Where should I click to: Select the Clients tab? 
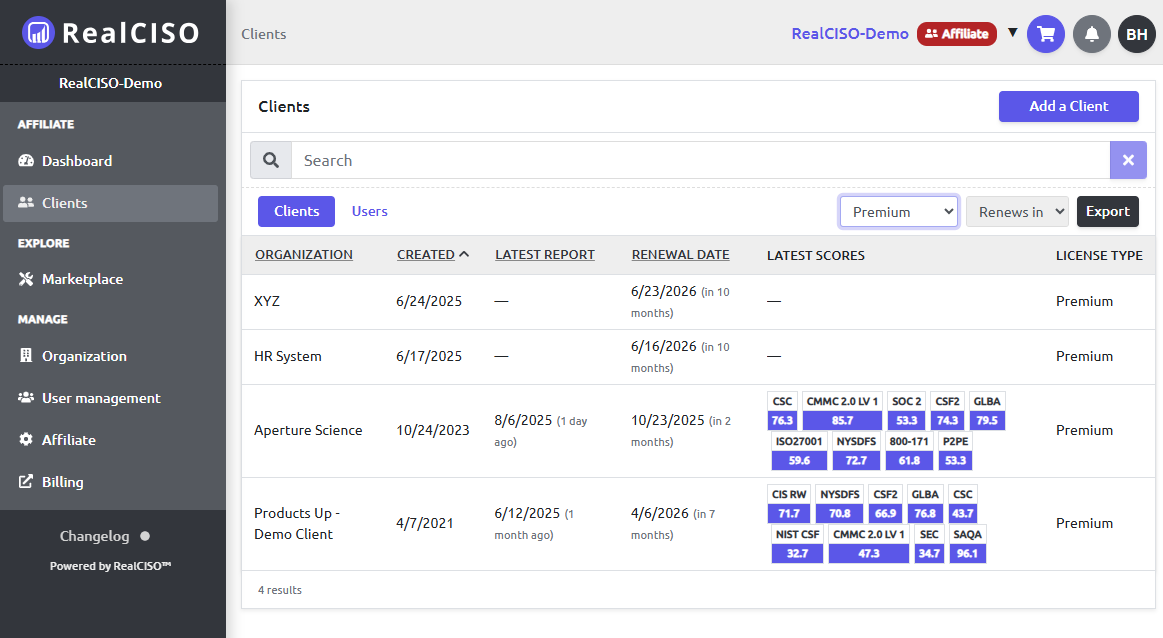(x=296, y=211)
